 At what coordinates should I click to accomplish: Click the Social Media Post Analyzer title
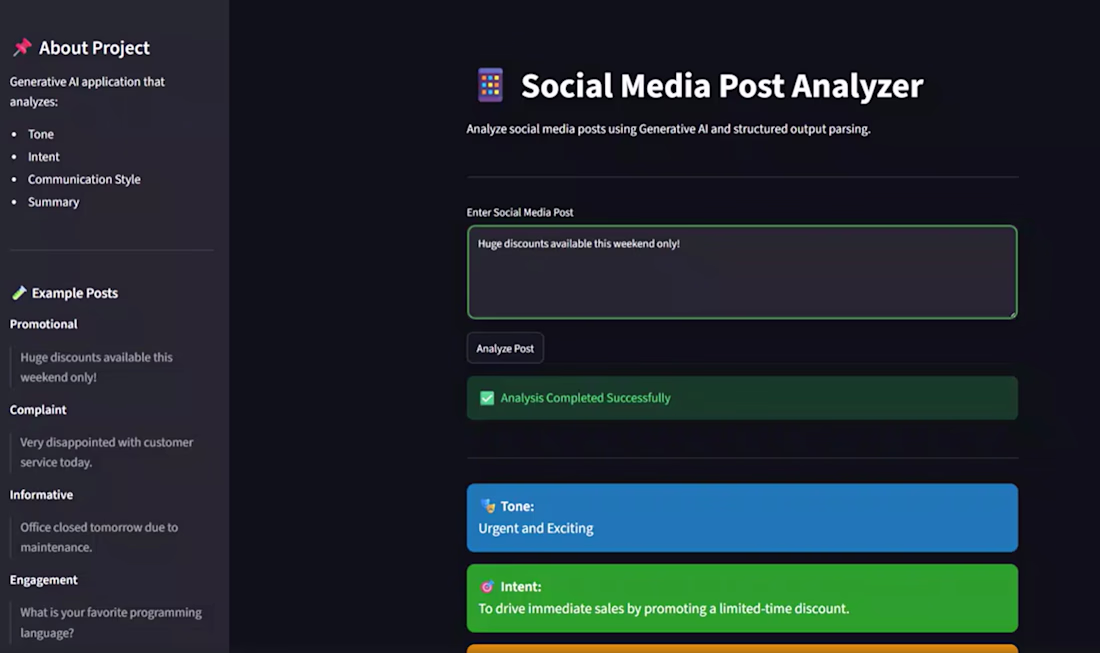(722, 86)
